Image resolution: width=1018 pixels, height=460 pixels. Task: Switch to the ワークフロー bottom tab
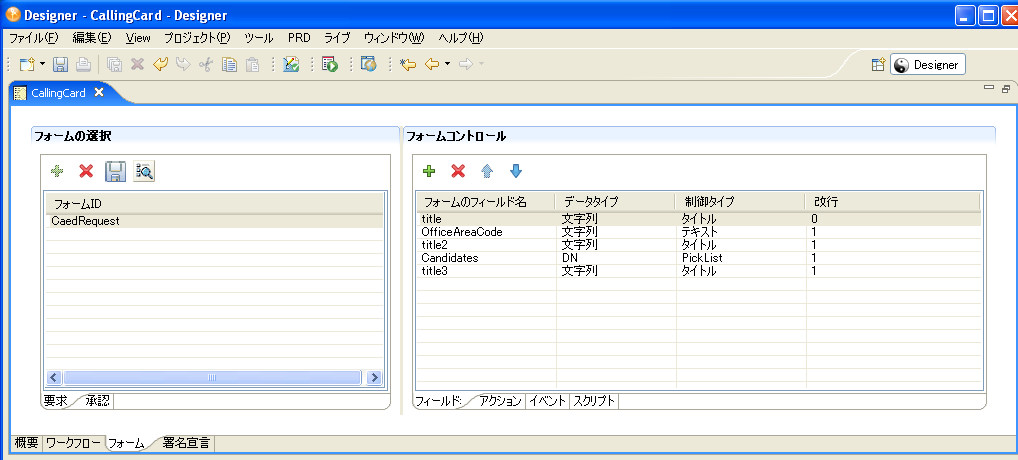pos(73,443)
